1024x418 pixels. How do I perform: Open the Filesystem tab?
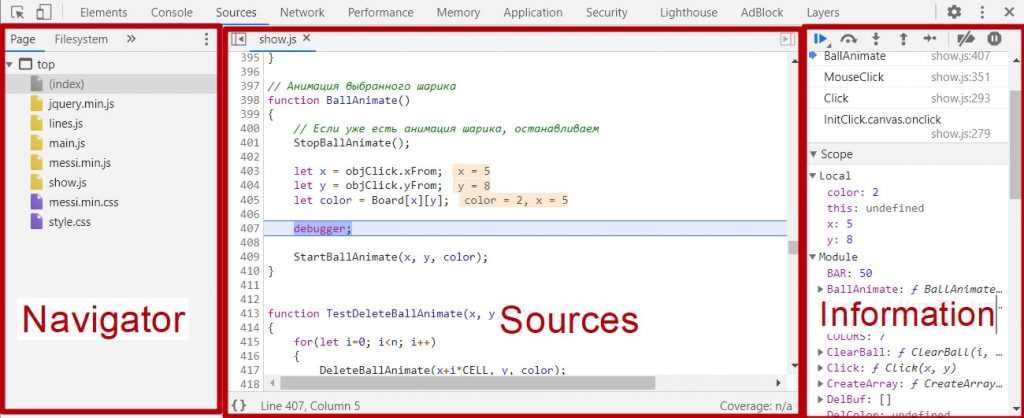point(81,39)
